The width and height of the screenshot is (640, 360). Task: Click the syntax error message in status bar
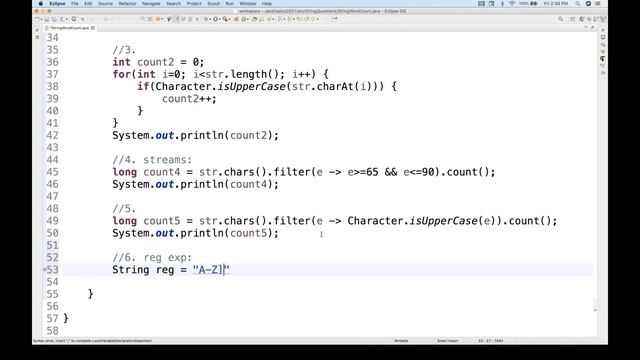click(92, 340)
